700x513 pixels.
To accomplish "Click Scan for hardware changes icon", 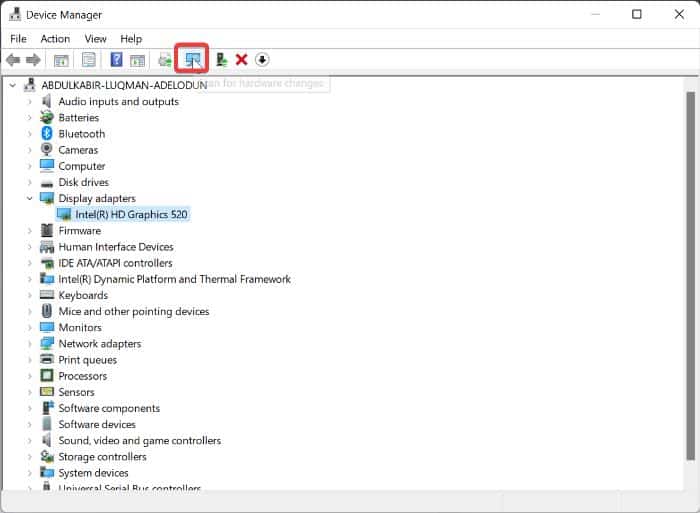I will 192,59.
